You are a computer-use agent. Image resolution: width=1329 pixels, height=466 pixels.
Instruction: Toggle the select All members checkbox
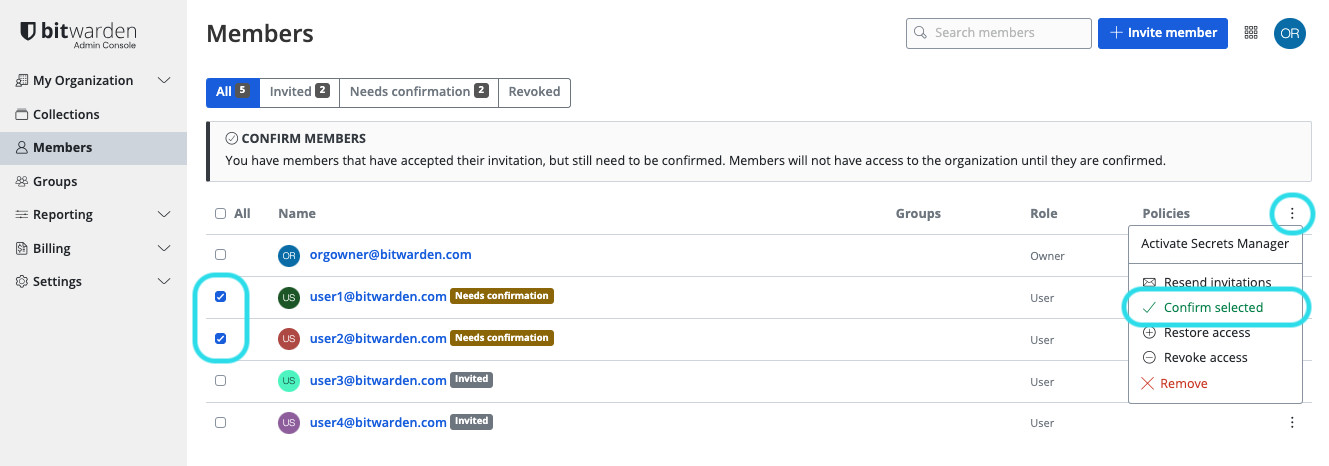[x=221, y=214]
